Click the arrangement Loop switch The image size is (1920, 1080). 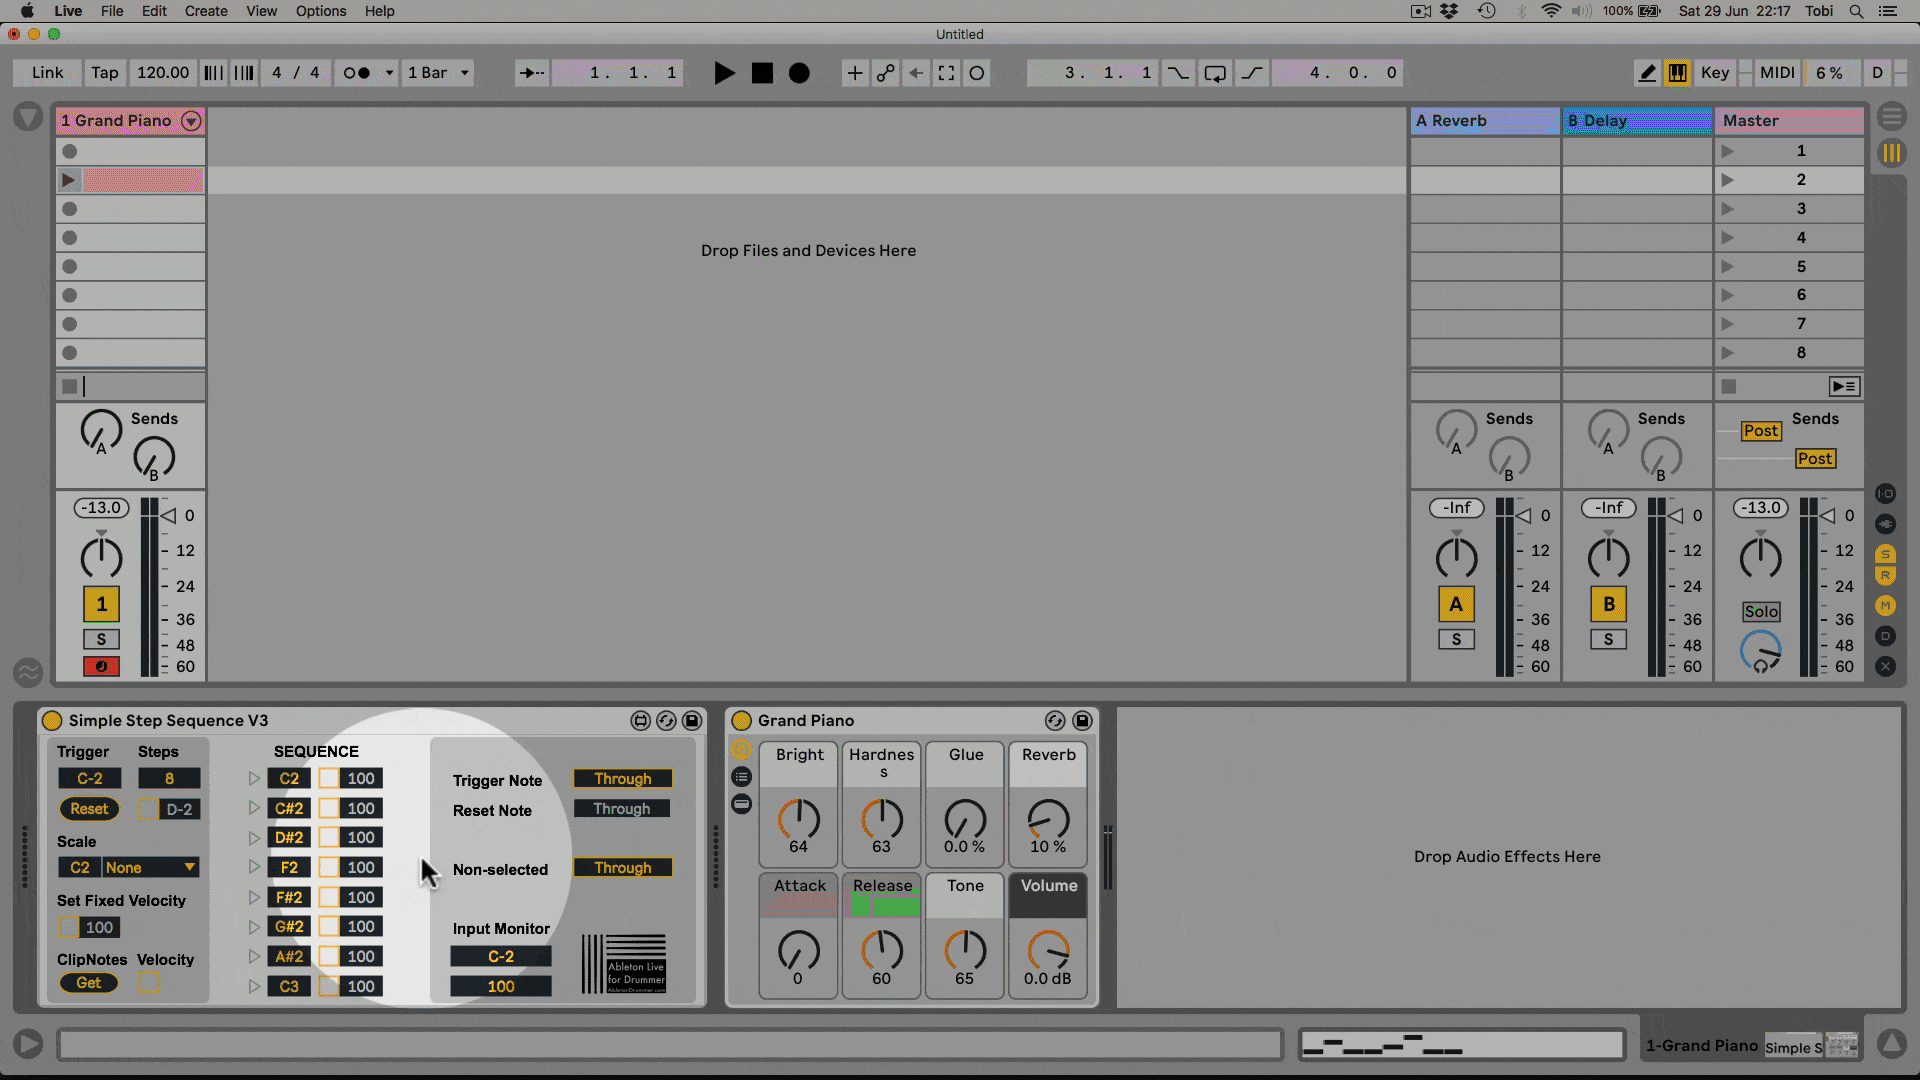[1215, 73]
